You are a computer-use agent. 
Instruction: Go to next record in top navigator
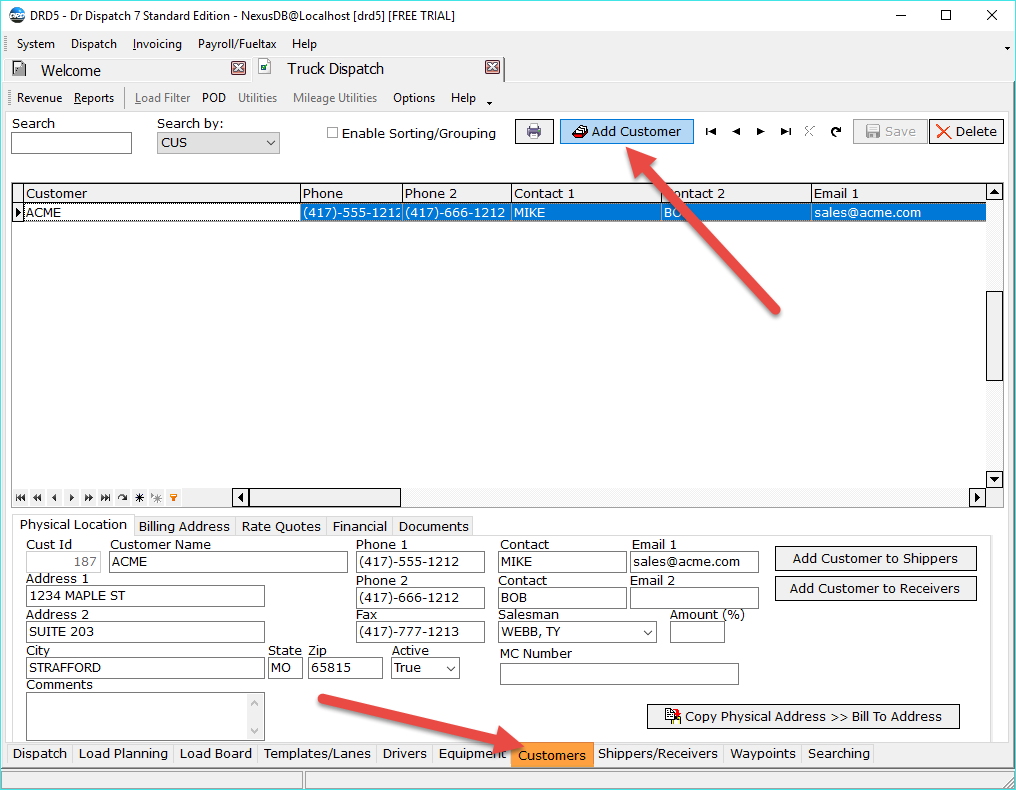pyautogui.click(x=761, y=132)
